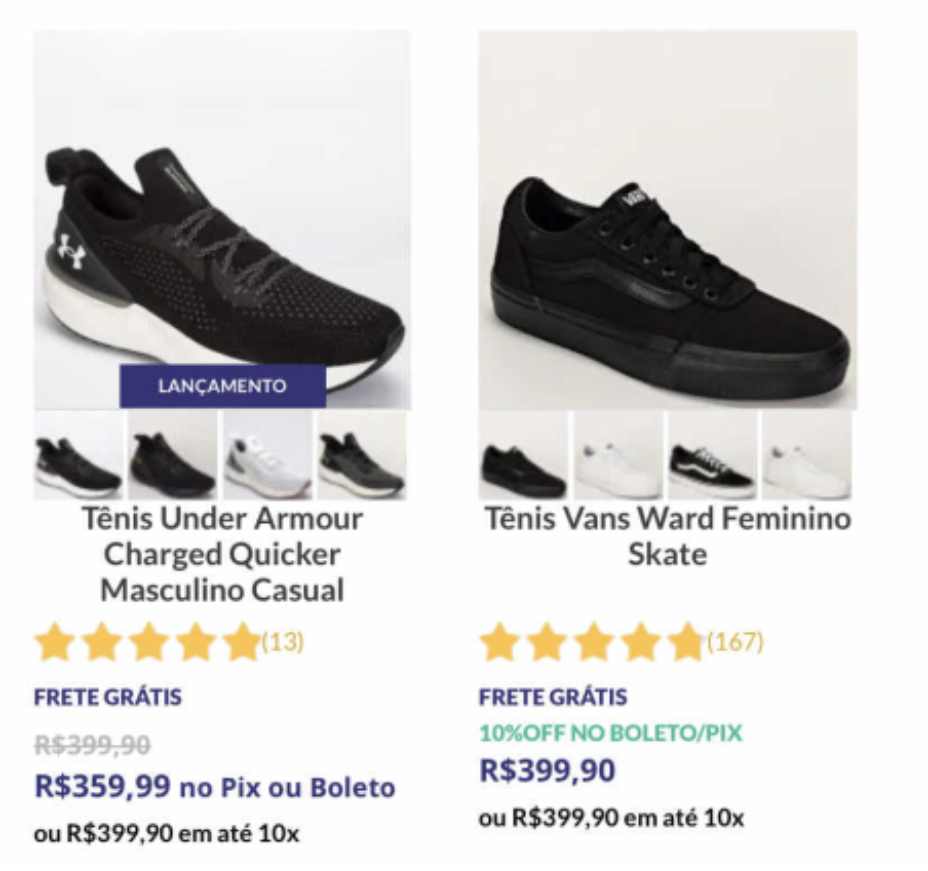
Task: Open the Vans Ward main product image
Action: click(x=667, y=220)
